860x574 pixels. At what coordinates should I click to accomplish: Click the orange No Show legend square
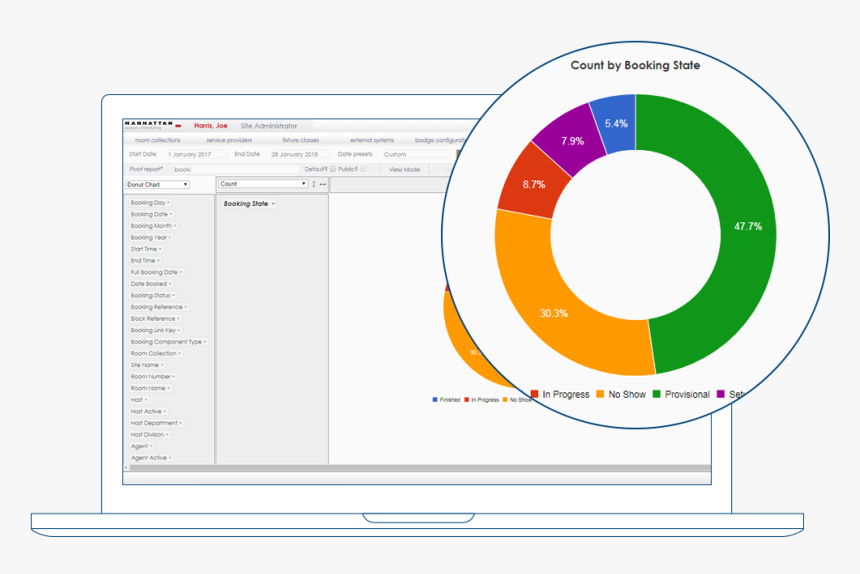click(x=600, y=394)
